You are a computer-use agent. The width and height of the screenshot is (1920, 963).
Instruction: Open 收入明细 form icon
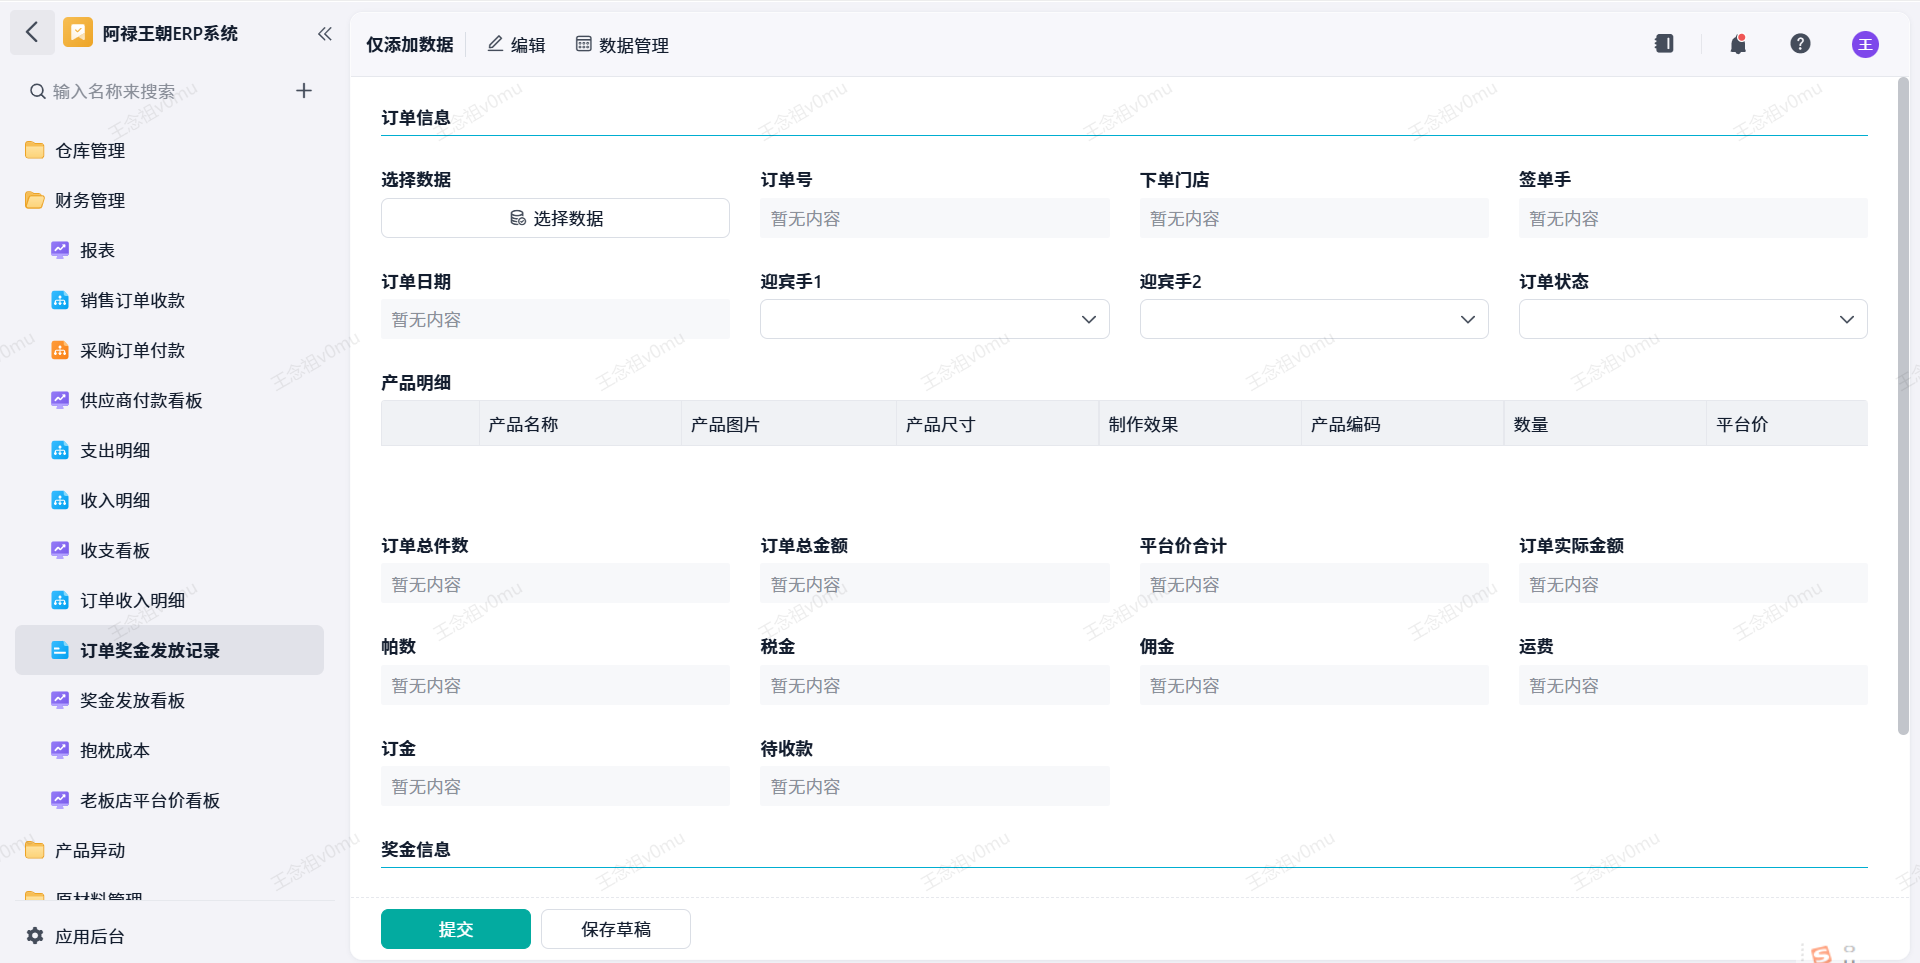coord(60,500)
